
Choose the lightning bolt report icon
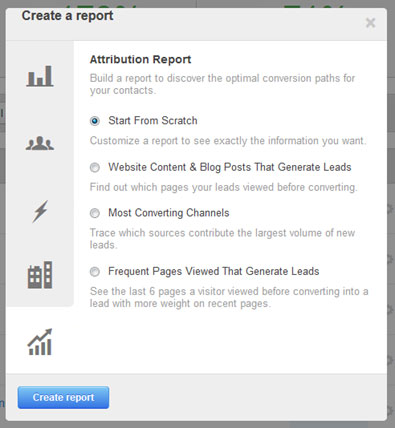pos(40,211)
